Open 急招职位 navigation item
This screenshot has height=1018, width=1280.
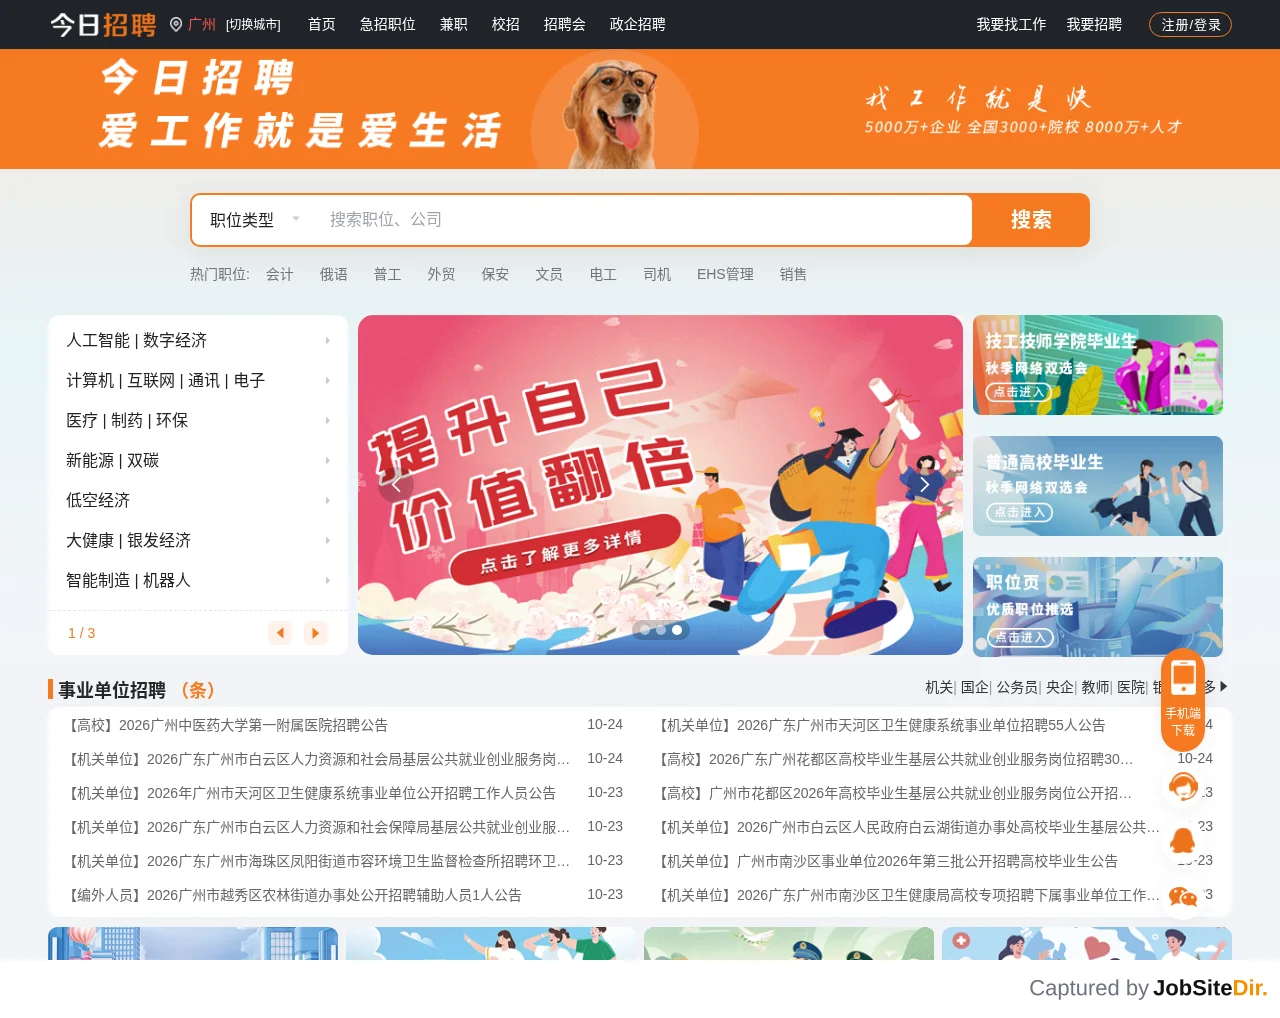(x=388, y=24)
